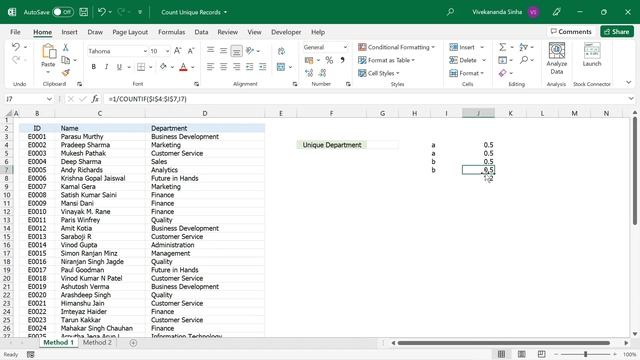Open the File menu
This screenshot has height=360, width=640.
[16, 32]
